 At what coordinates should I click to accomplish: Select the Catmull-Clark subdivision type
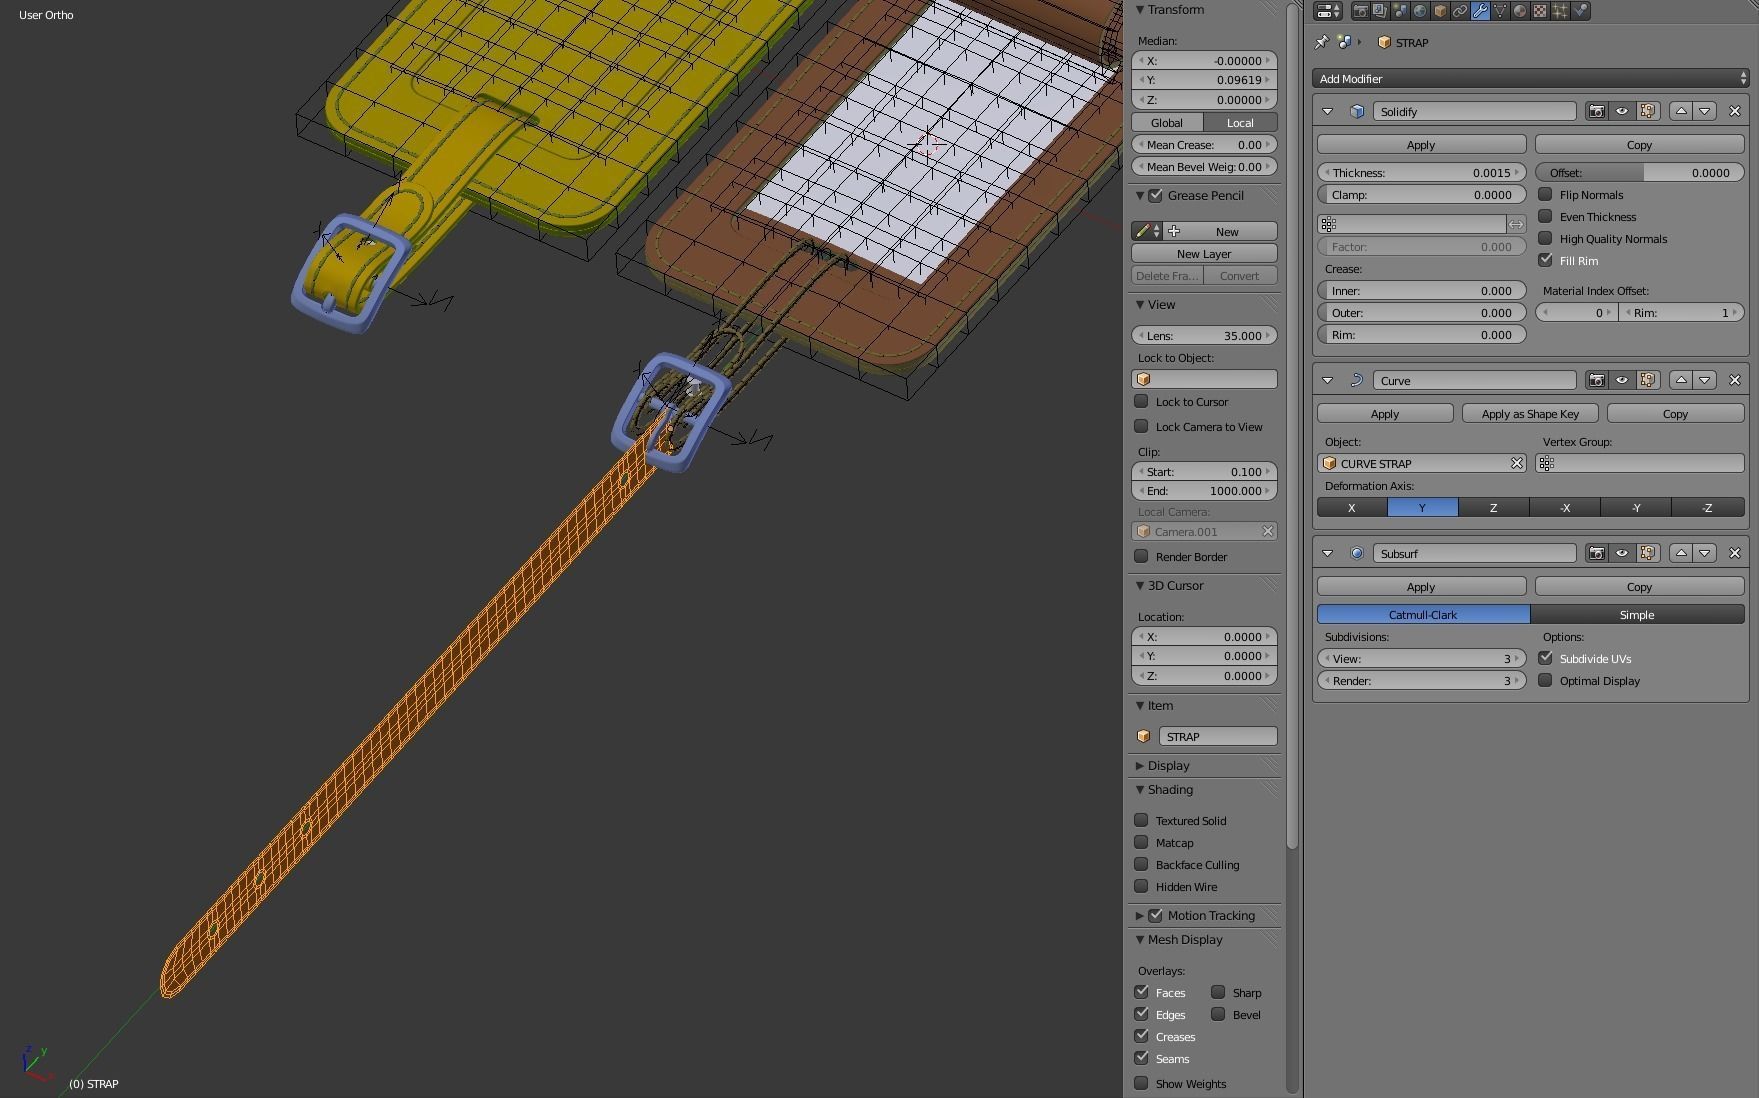point(1423,615)
